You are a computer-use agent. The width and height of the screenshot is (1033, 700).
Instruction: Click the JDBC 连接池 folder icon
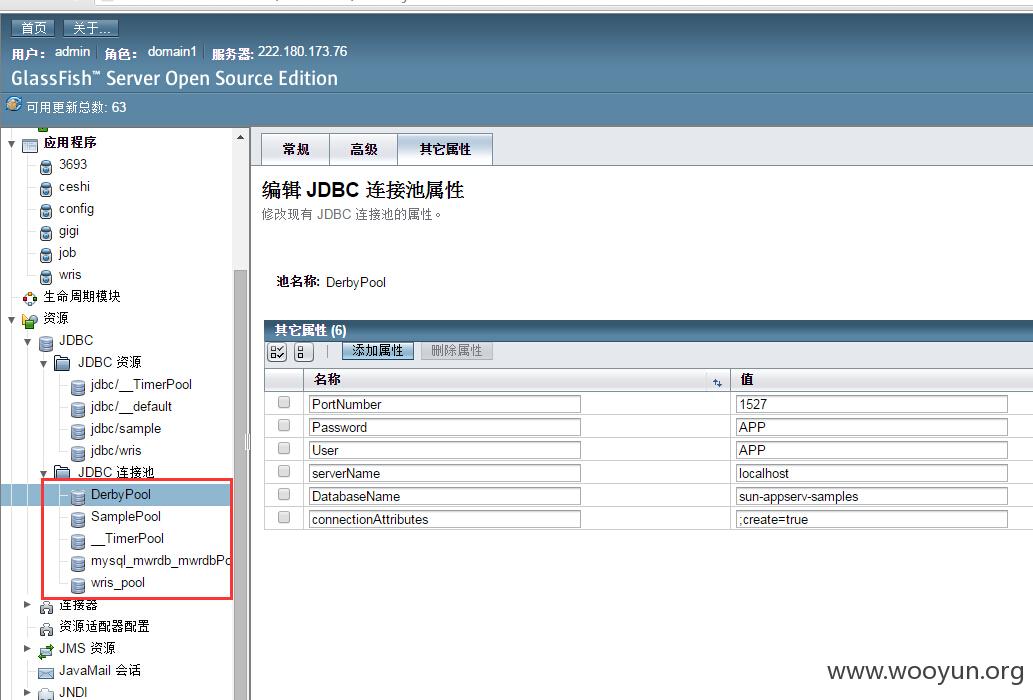62,471
